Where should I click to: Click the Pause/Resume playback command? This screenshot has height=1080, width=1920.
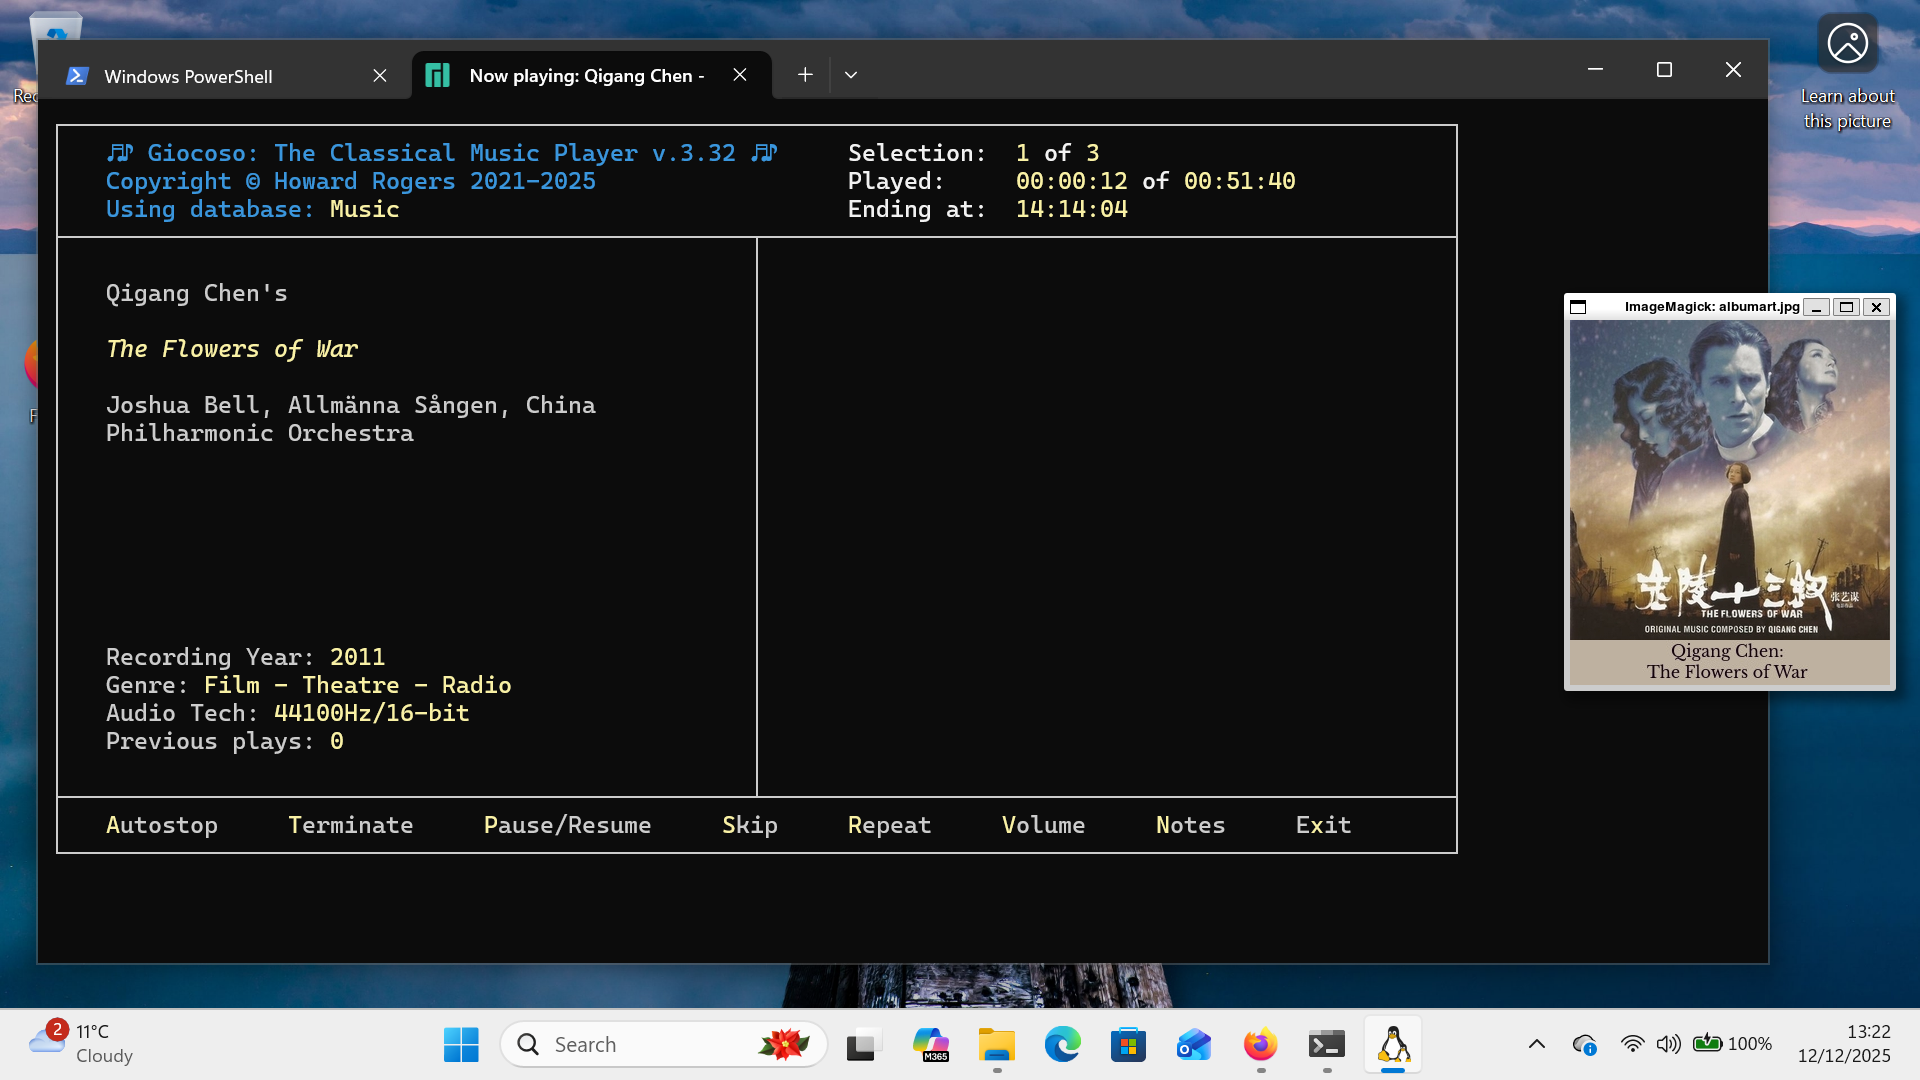tap(567, 825)
